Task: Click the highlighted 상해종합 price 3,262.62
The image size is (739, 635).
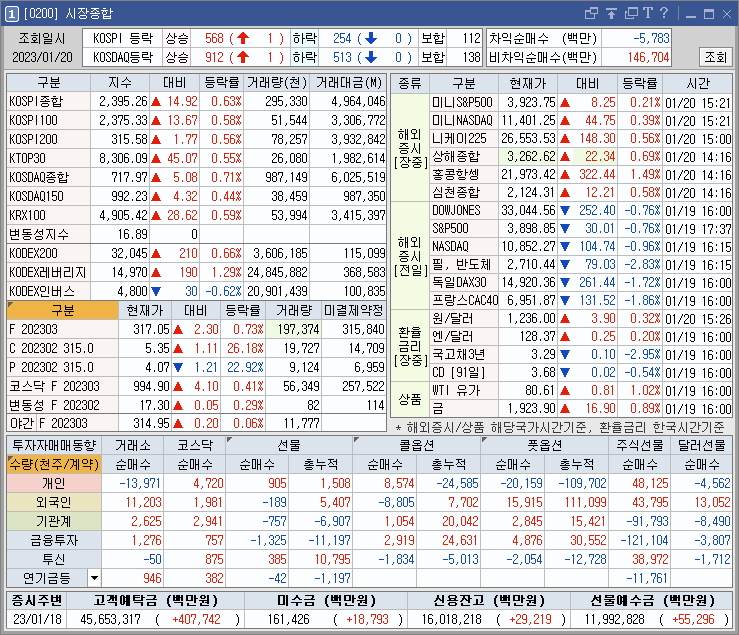Action: [x=528, y=156]
